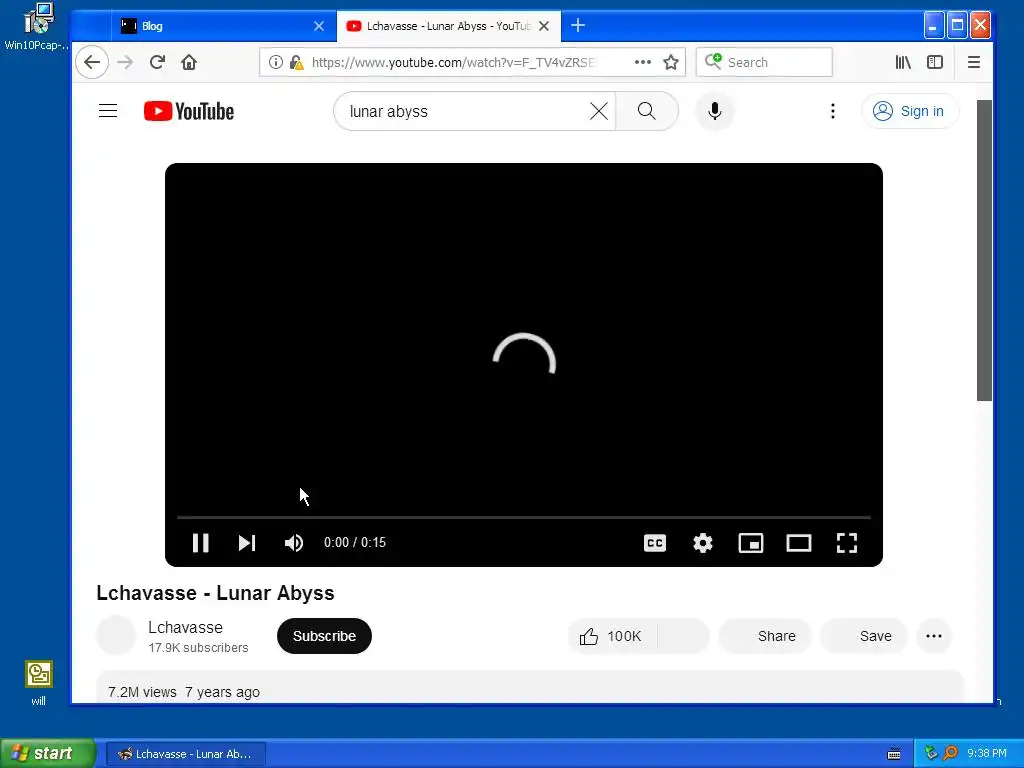
Task: Search with your voice microphone
Action: [x=714, y=111]
